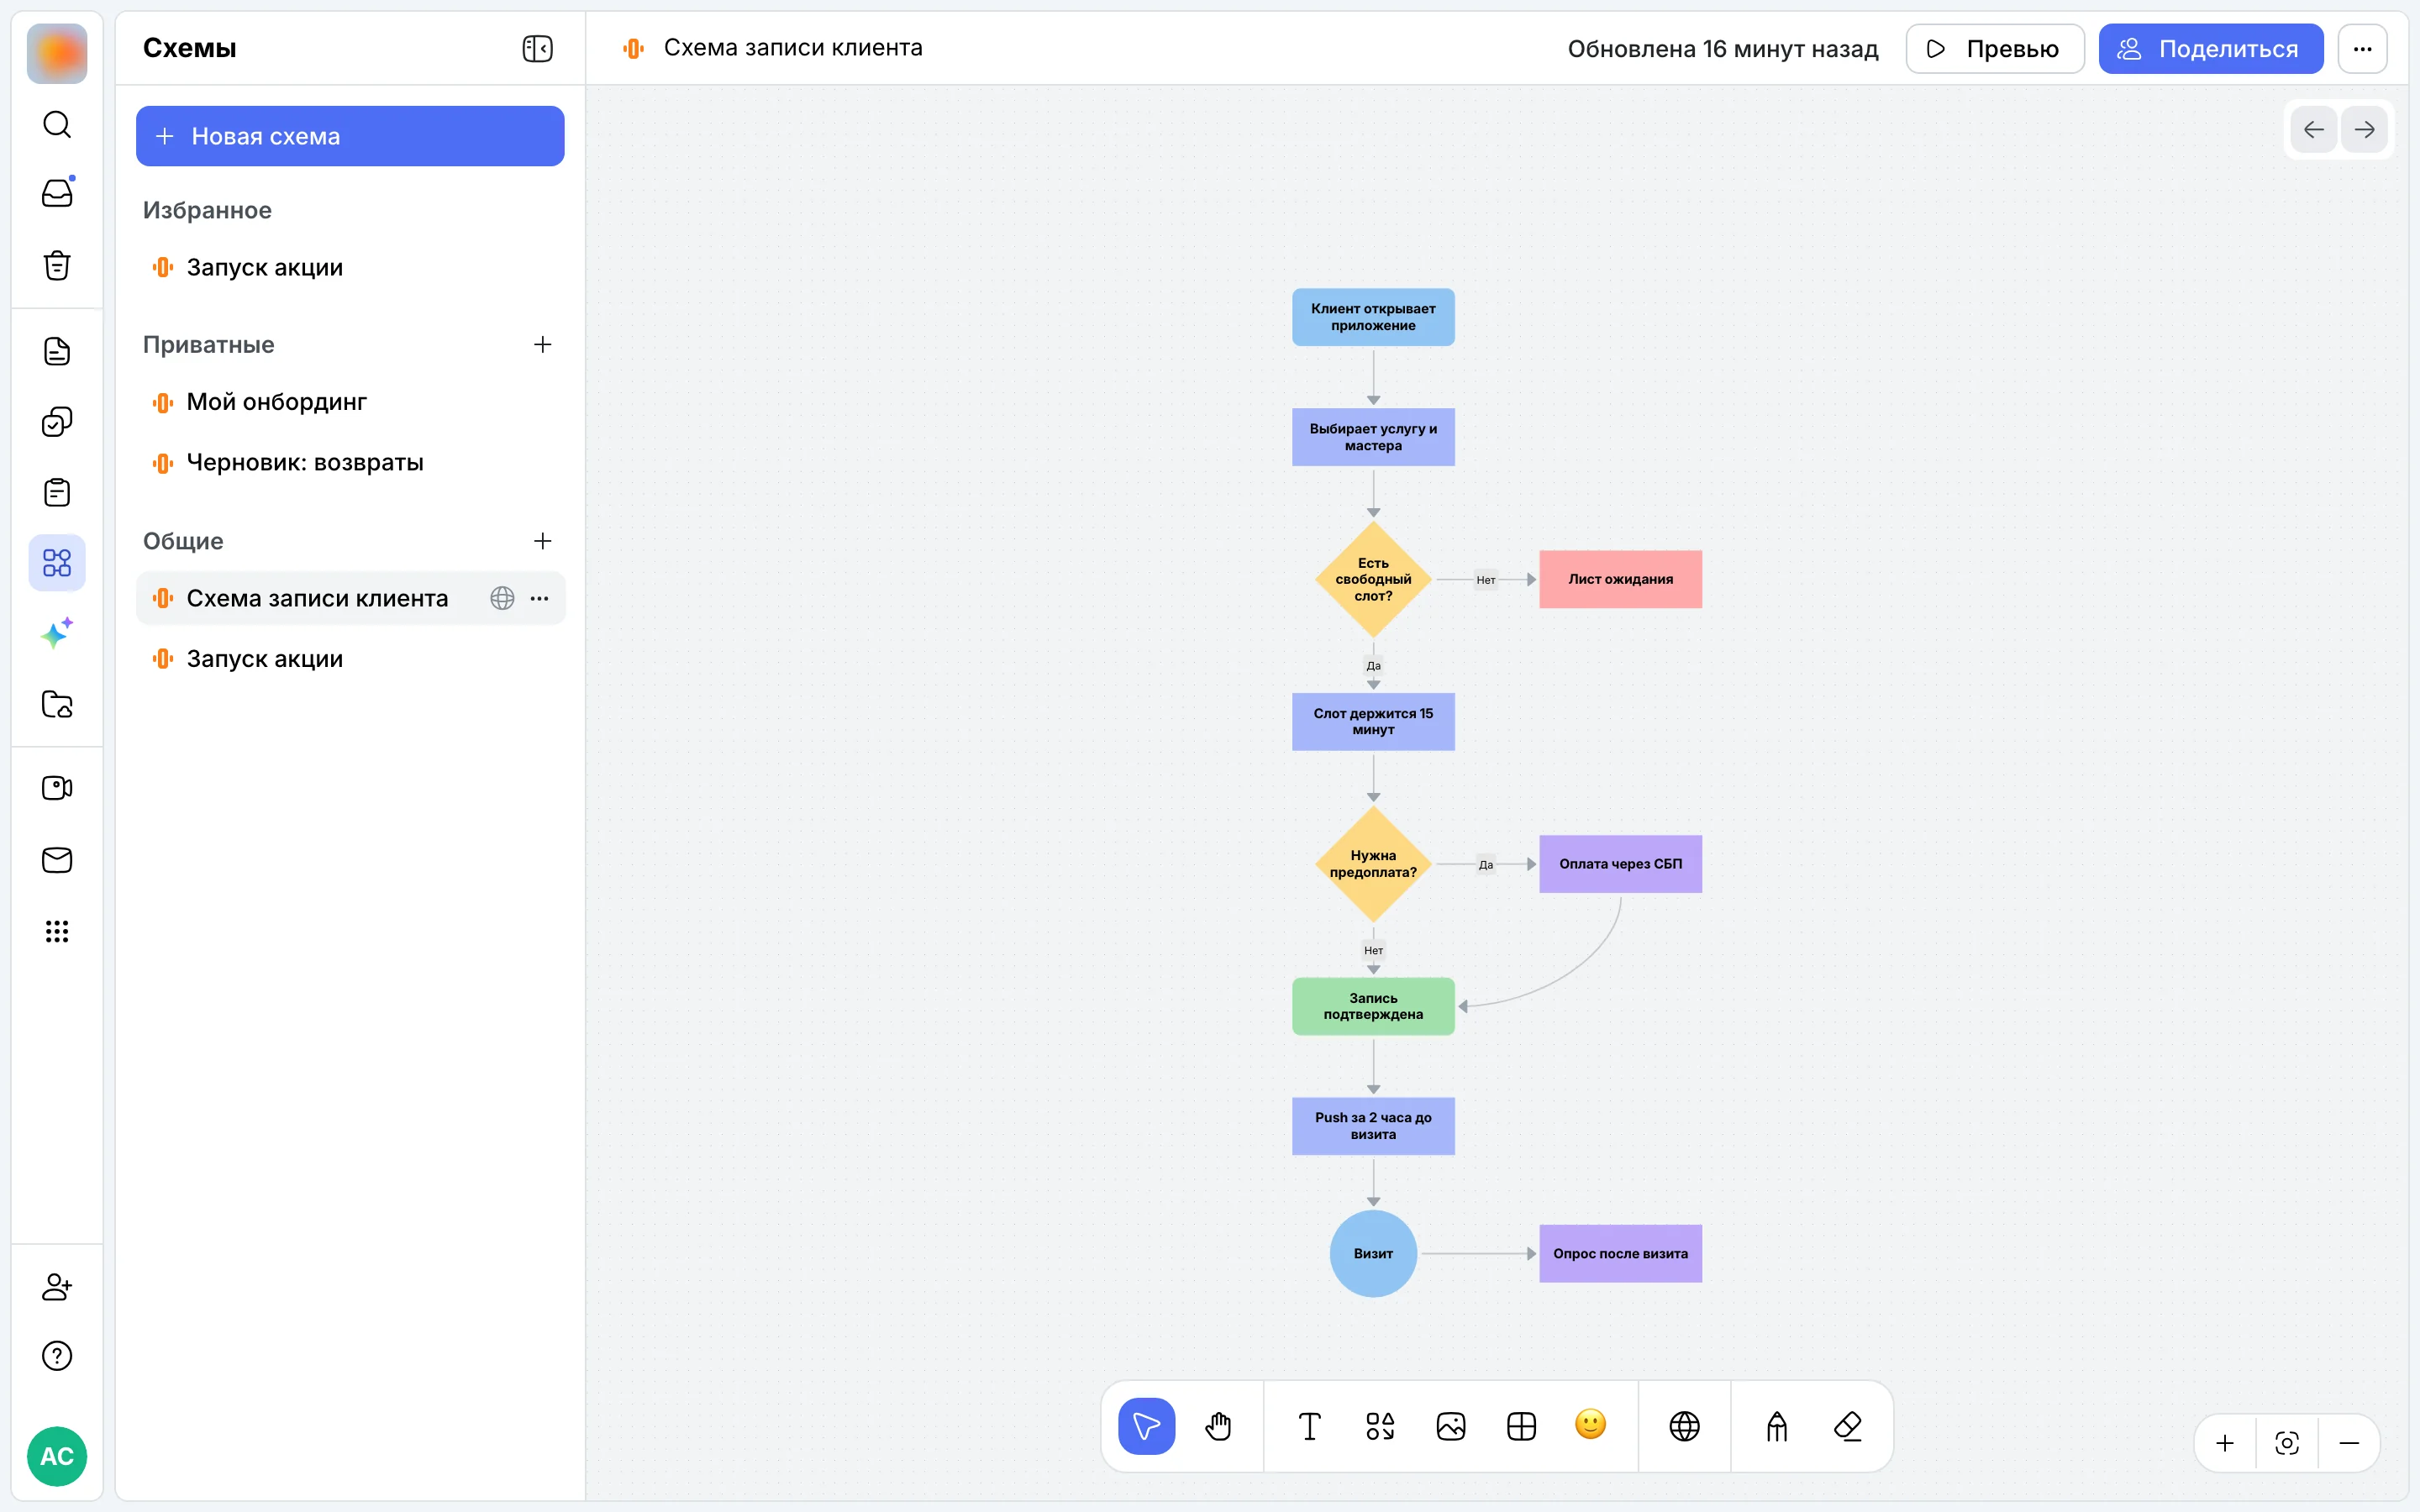Zoom in with the plus control
The height and width of the screenshot is (1512, 2420).
(x=2225, y=1443)
